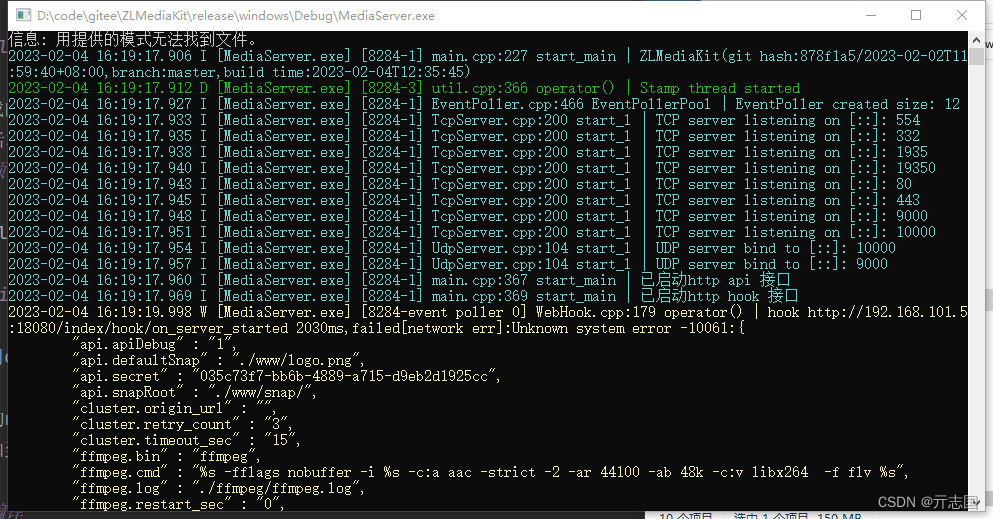Screen dimensions: 993x519
Task: Click 'EventPoller.cpp:466 EventPollerPool' text
Action: [571, 104]
